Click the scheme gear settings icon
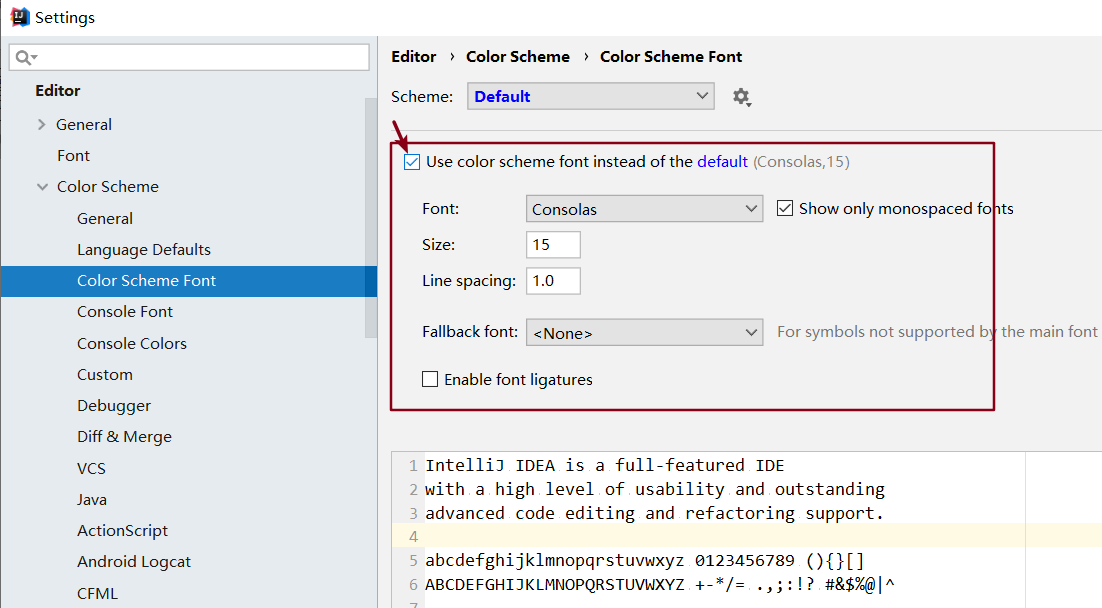Image resolution: width=1102 pixels, height=608 pixels. (x=741, y=96)
